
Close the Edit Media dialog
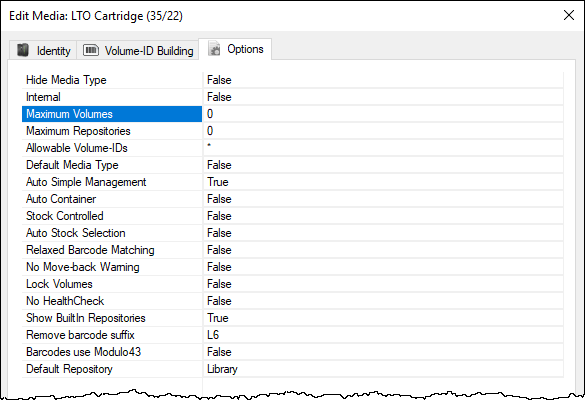pos(569,15)
